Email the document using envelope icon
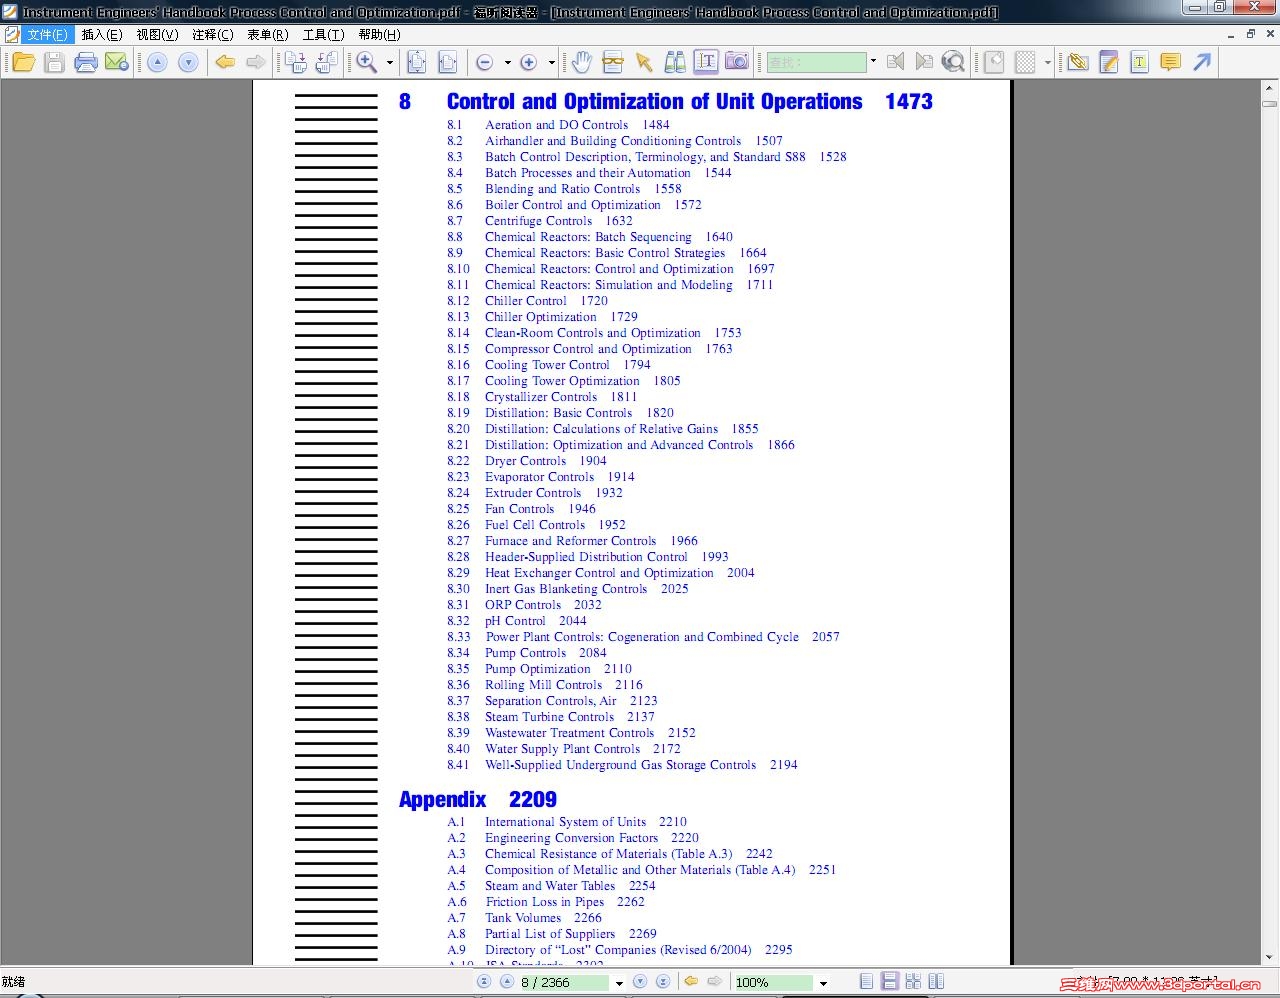 click(117, 62)
